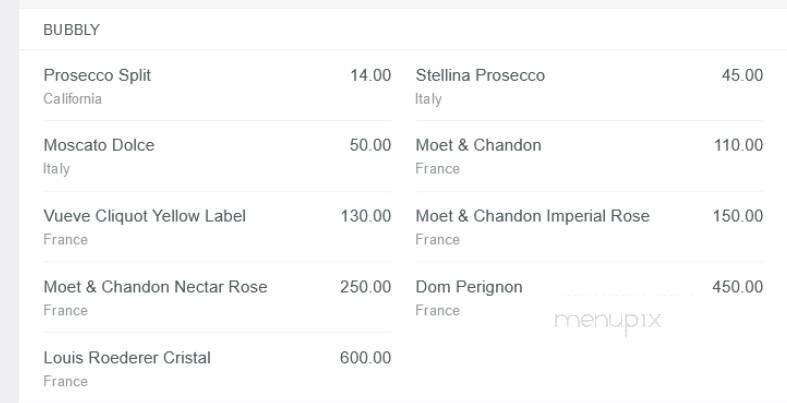The width and height of the screenshot is (787, 403).
Task: Click the Dom Perignon item
Action: point(469,288)
